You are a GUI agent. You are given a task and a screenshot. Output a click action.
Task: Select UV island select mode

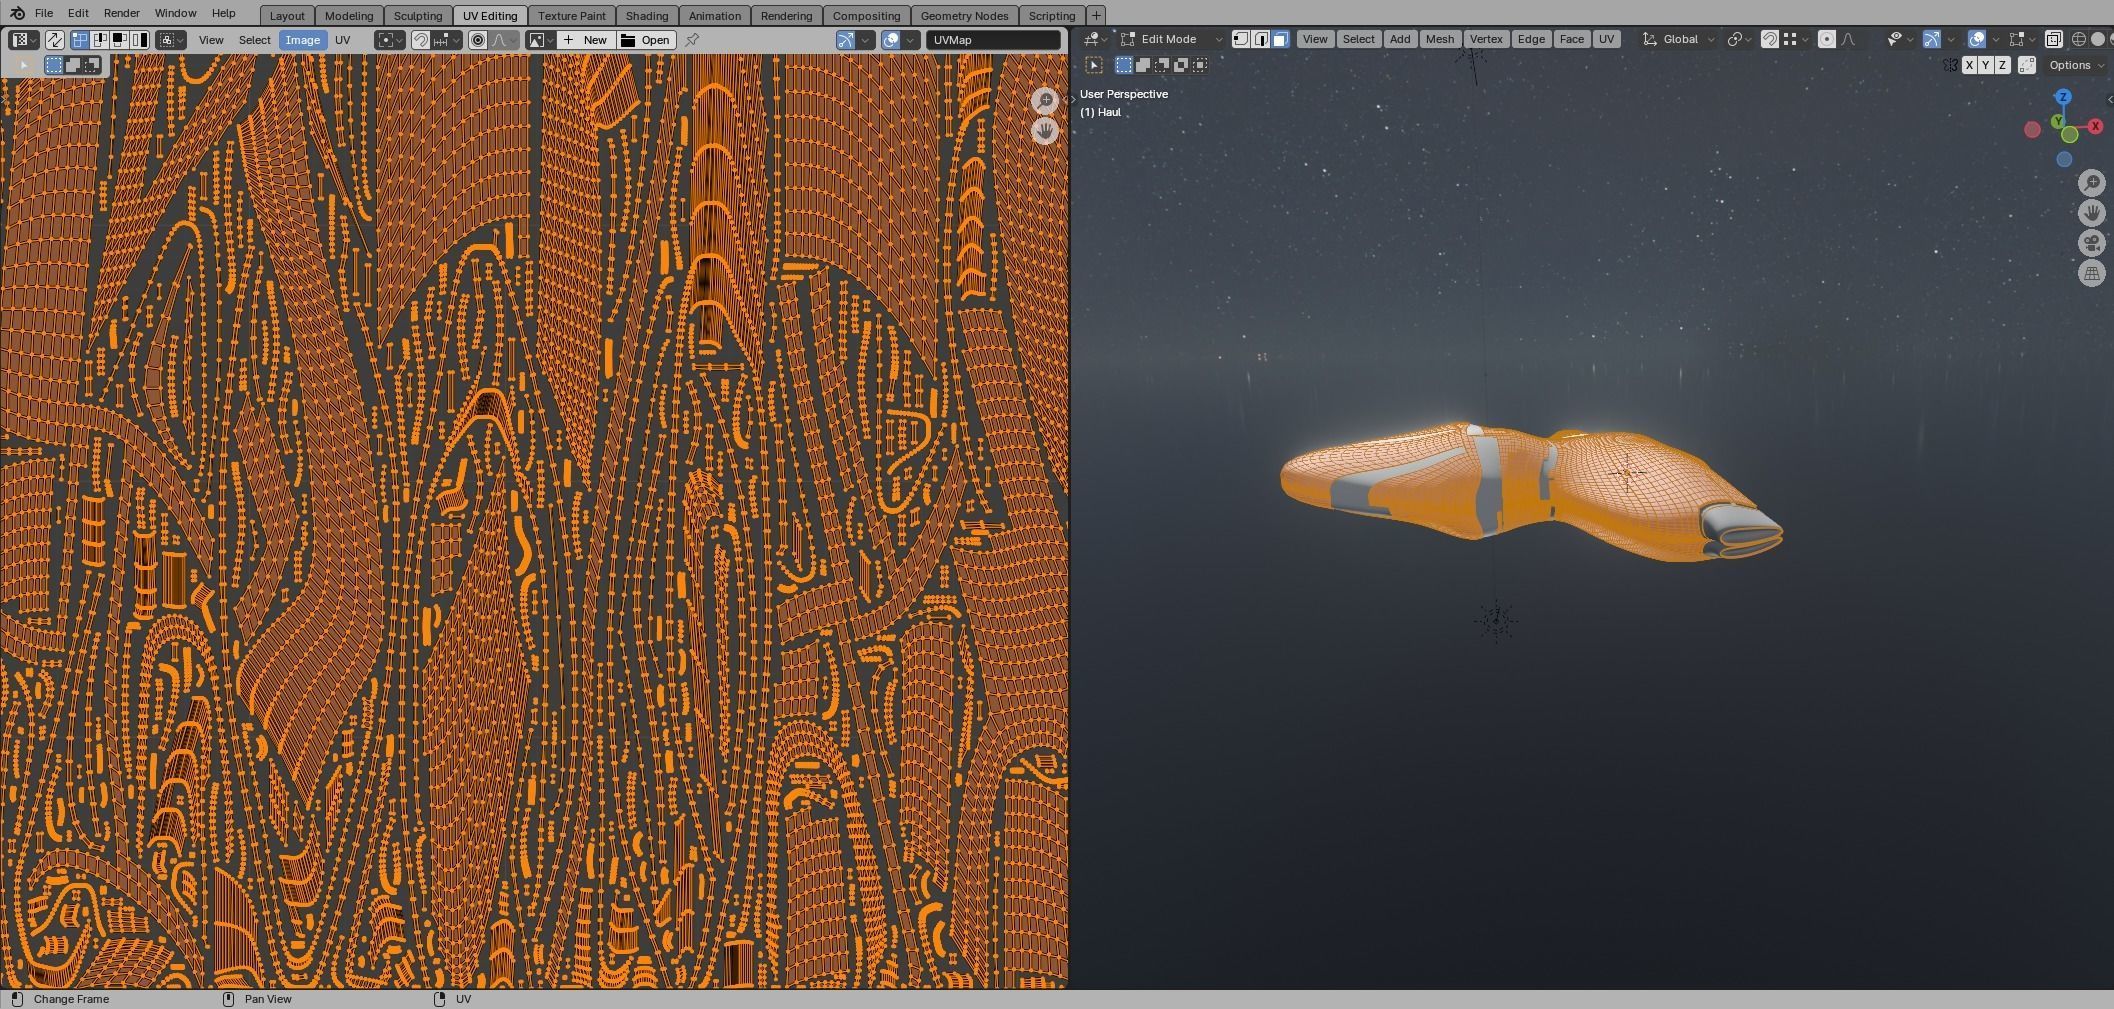[139, 40]
